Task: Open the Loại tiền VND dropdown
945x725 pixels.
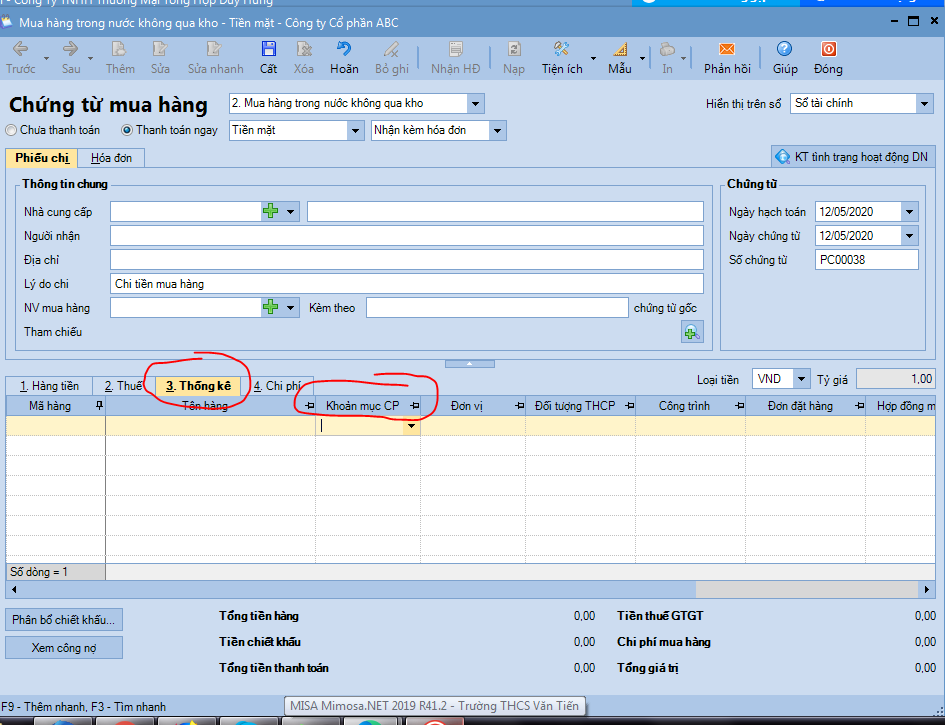Action: (801, 379)
